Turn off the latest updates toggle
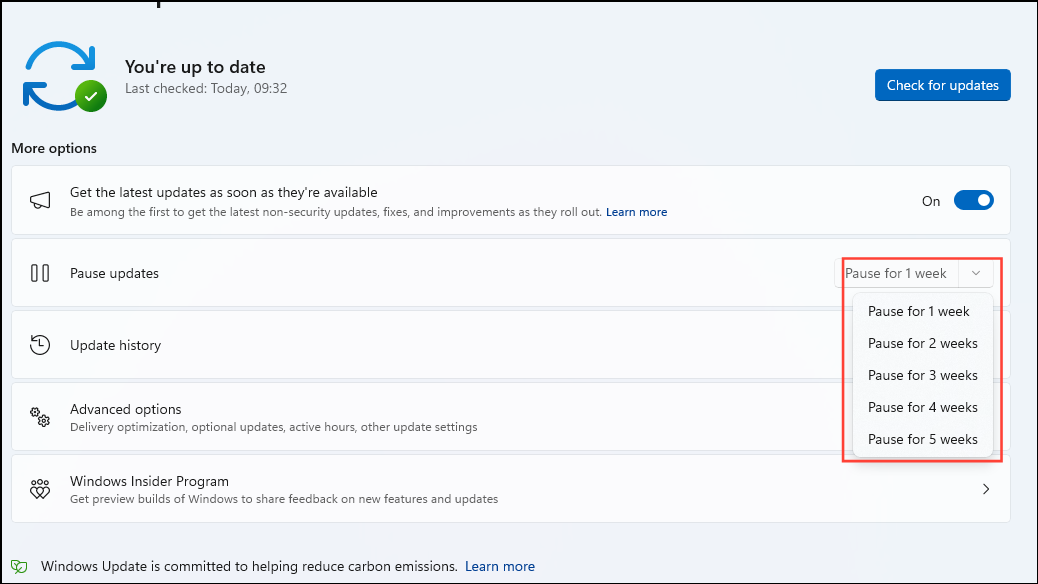The image size is (1038, 584). [x=973, y=200]
